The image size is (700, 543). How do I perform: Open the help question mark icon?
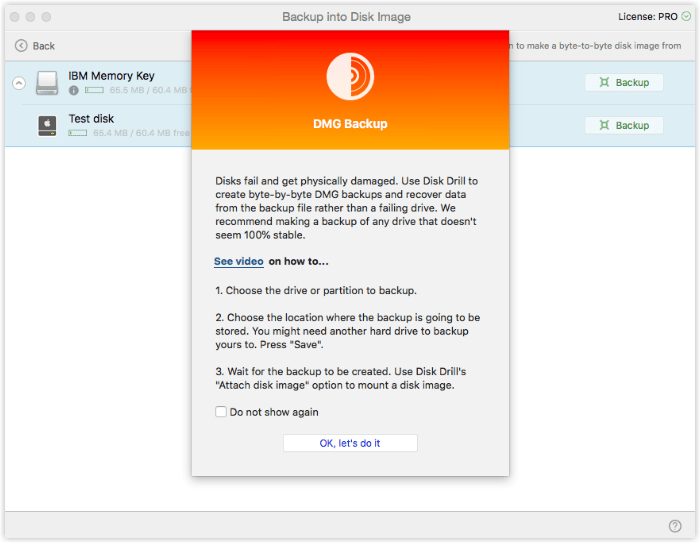[675, 526]
